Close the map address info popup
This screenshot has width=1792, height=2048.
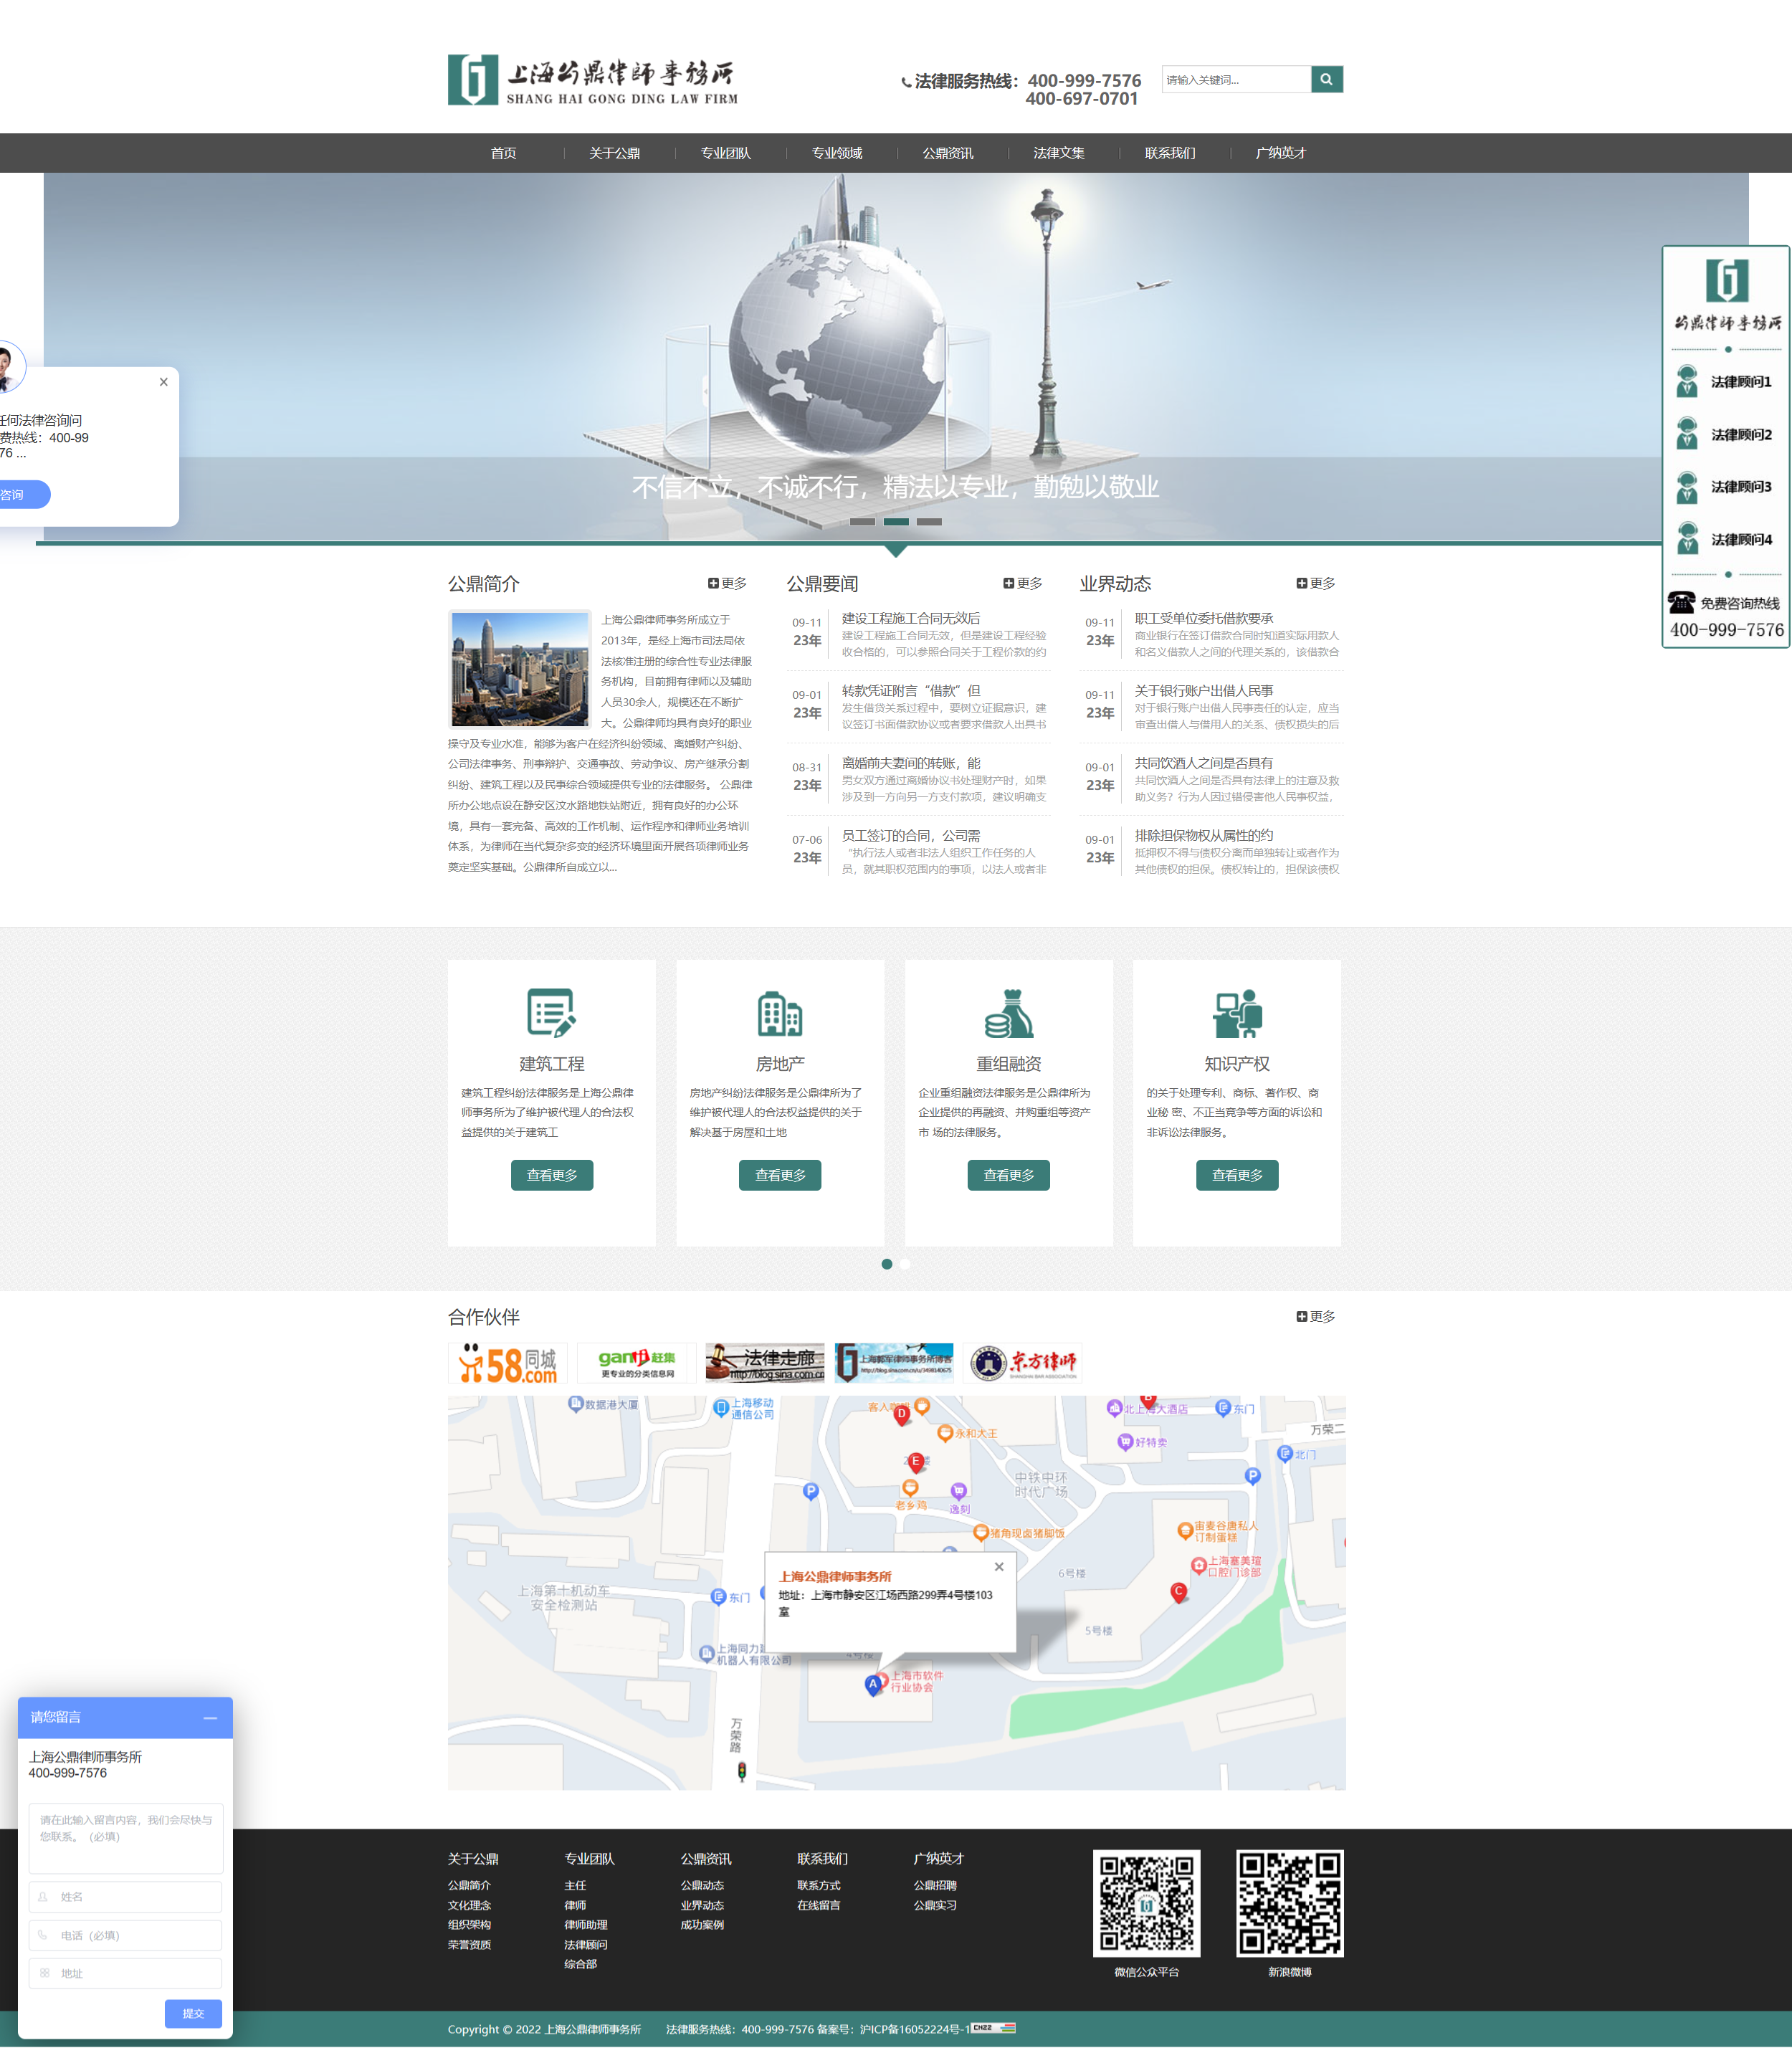pos(998,1566)
